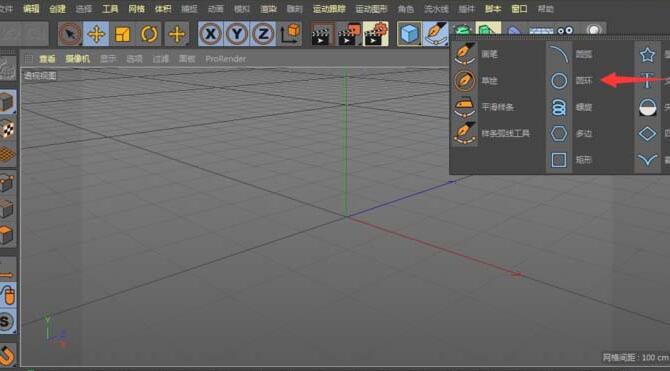This screenshot has height=371, width=670.
Task: Render to Picture Viewer
Action: tap(349, 34)
